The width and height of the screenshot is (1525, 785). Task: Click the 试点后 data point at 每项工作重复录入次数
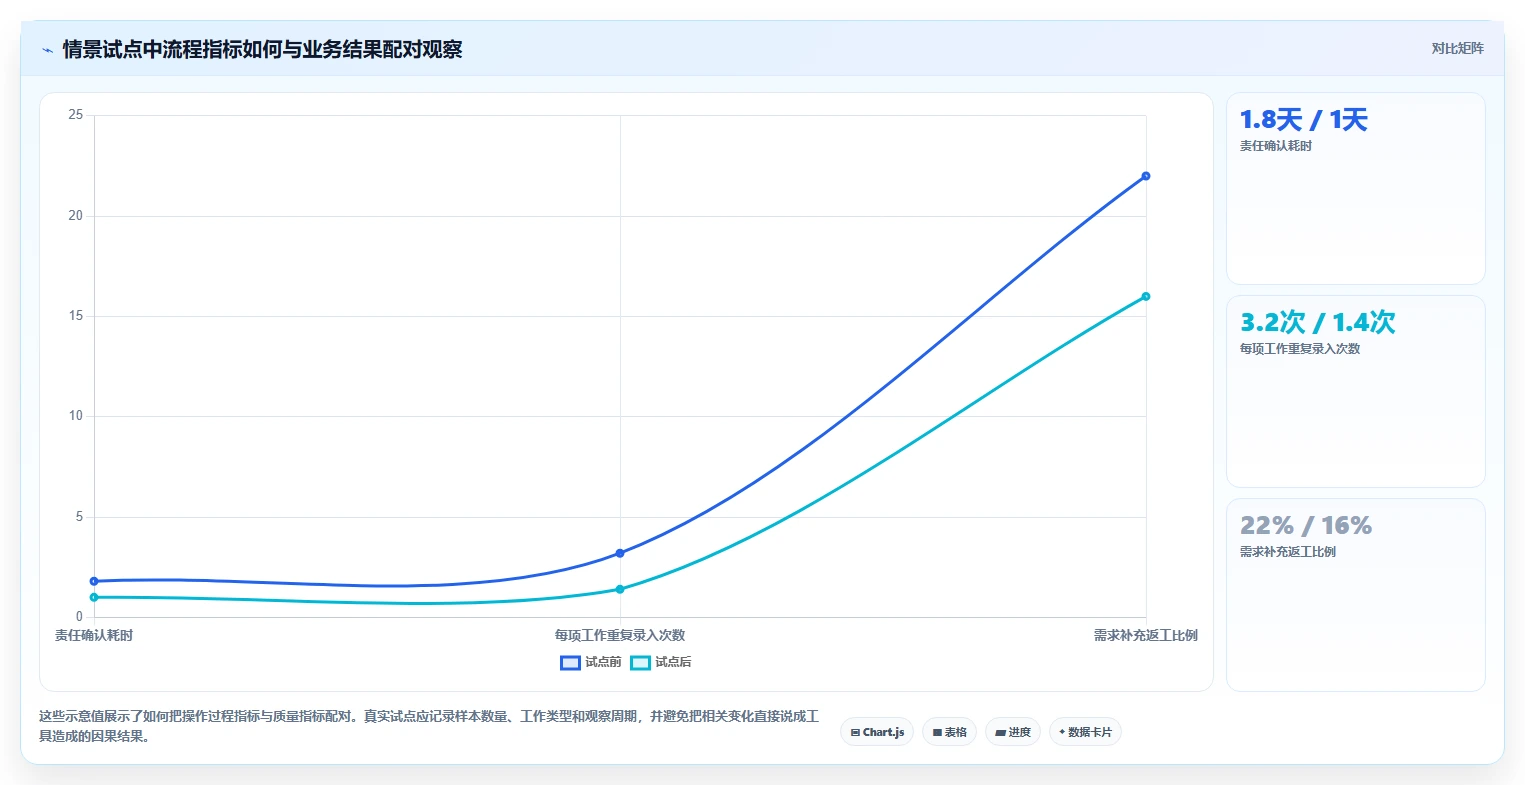[x=620, y=589]
